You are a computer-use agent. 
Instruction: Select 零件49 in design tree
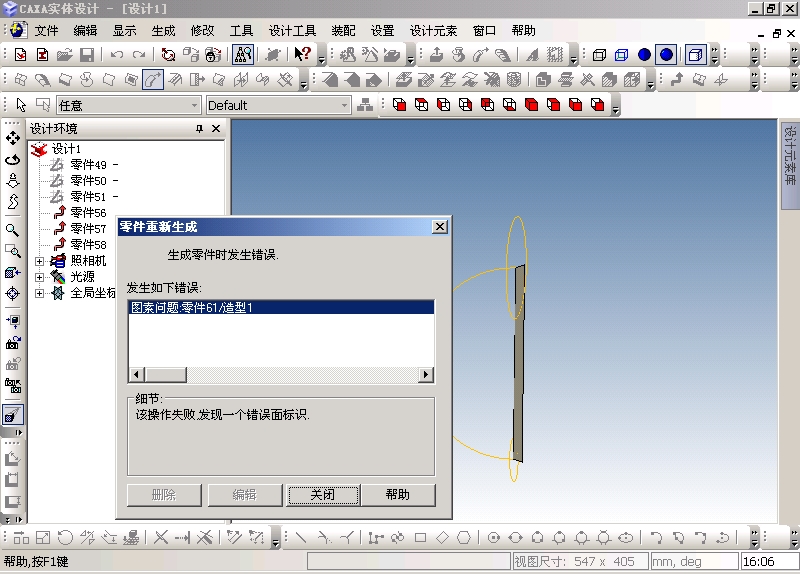[x=88, y=165]
